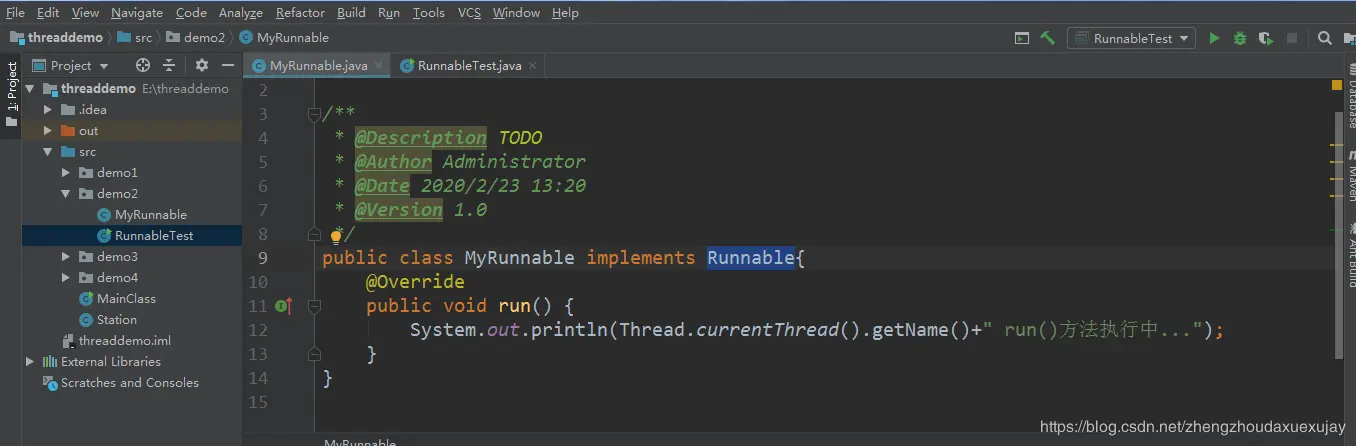Expand the out folder arrow
The image size is (1356, 446).
(x=48, y=131)
